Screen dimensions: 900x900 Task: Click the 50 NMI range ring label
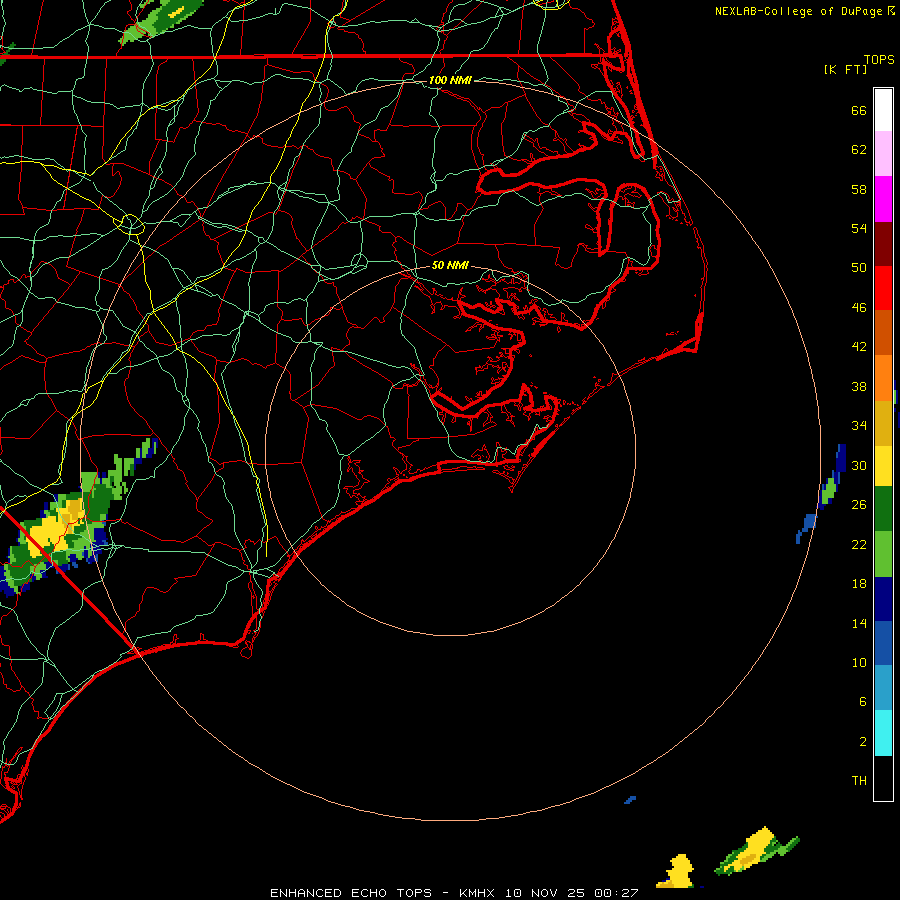point(450,265)
